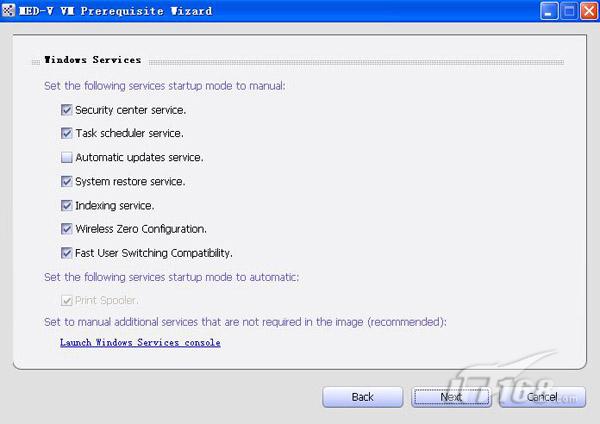This screenshot has height=424, width=600.
Task: Proceed with the Next button
Action: 451,397
